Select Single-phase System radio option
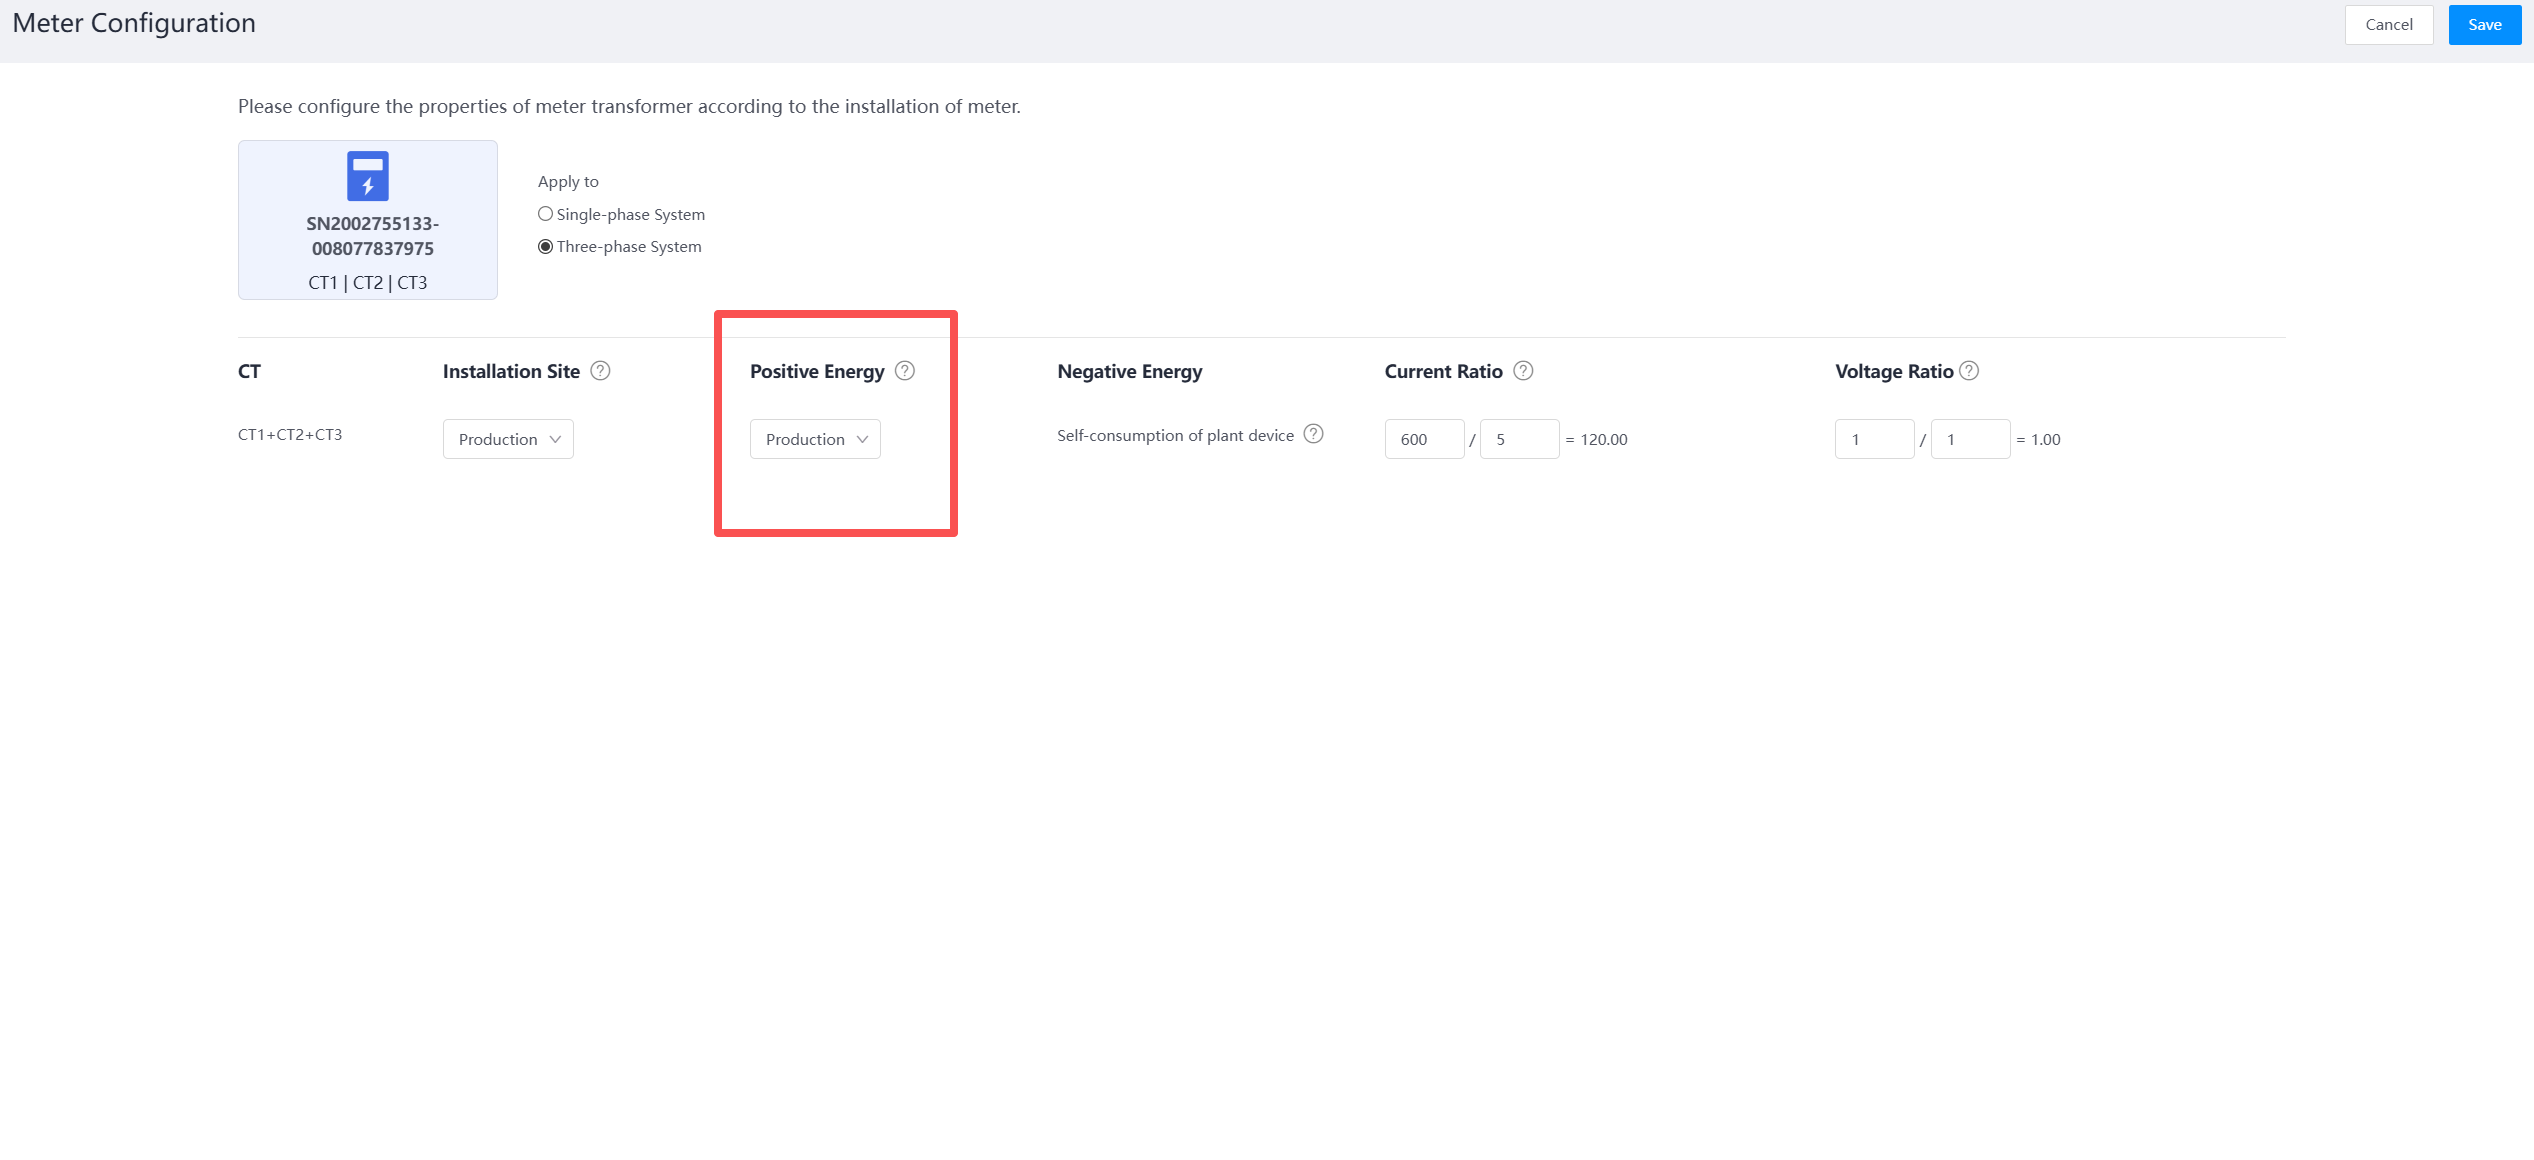Screen dimensions: 2534x1160 (x=546, y=214)
